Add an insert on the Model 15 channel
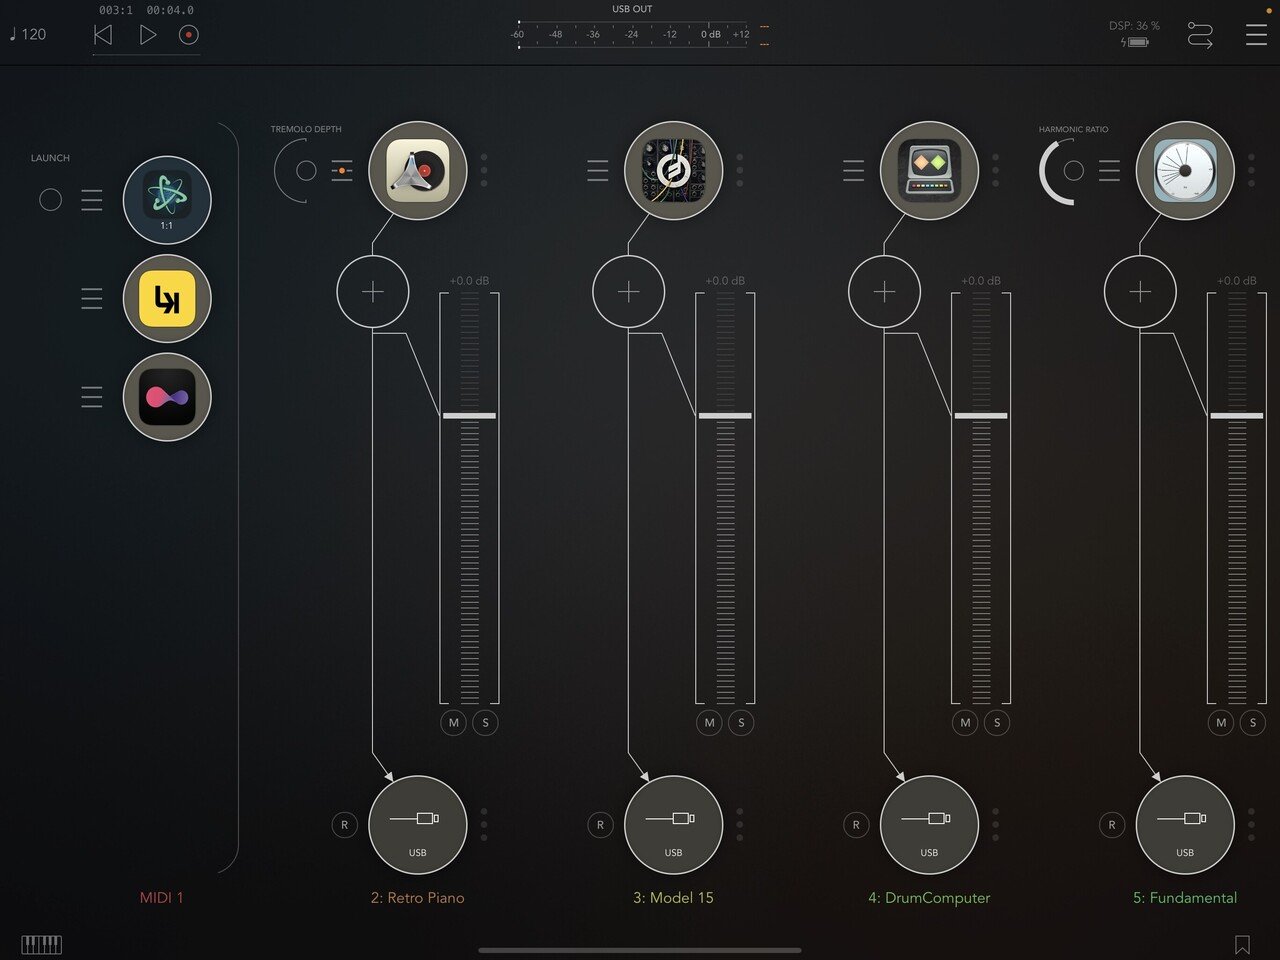This screenshot has width=1280, height=960. [629, 291]
